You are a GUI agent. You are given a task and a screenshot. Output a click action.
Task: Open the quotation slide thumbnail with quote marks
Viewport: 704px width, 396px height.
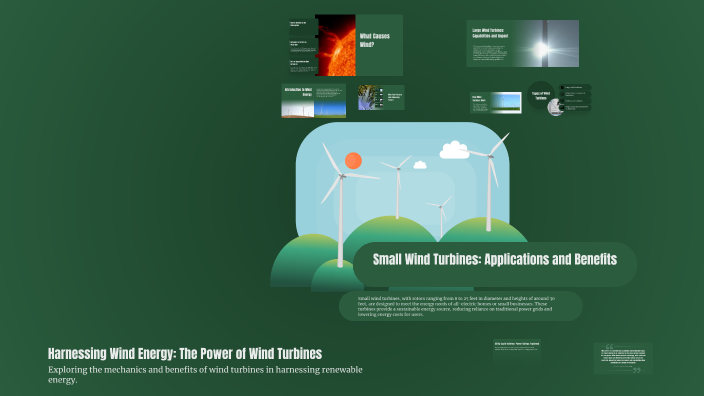tap(623, 358)
